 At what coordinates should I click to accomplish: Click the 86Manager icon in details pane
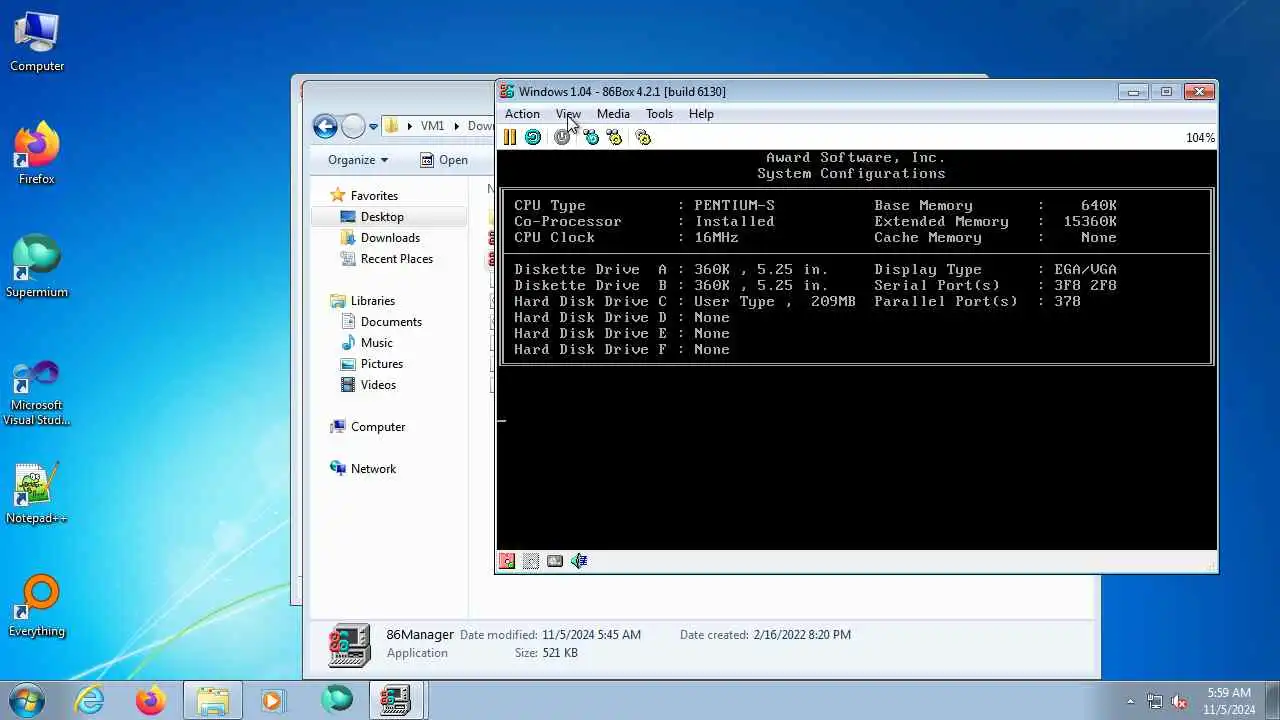click(350, 645)
